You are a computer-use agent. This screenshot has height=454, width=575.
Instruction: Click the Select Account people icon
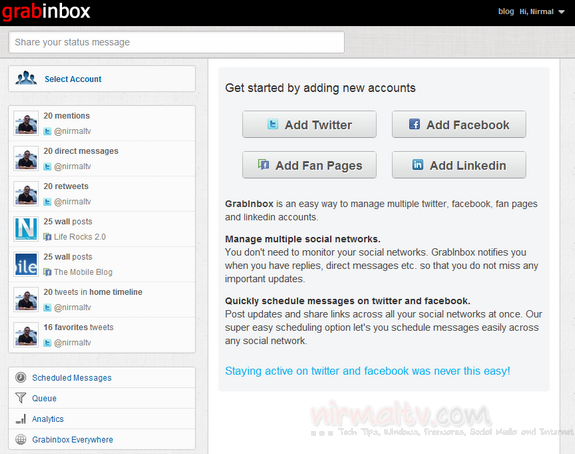[x=26, y=78]
